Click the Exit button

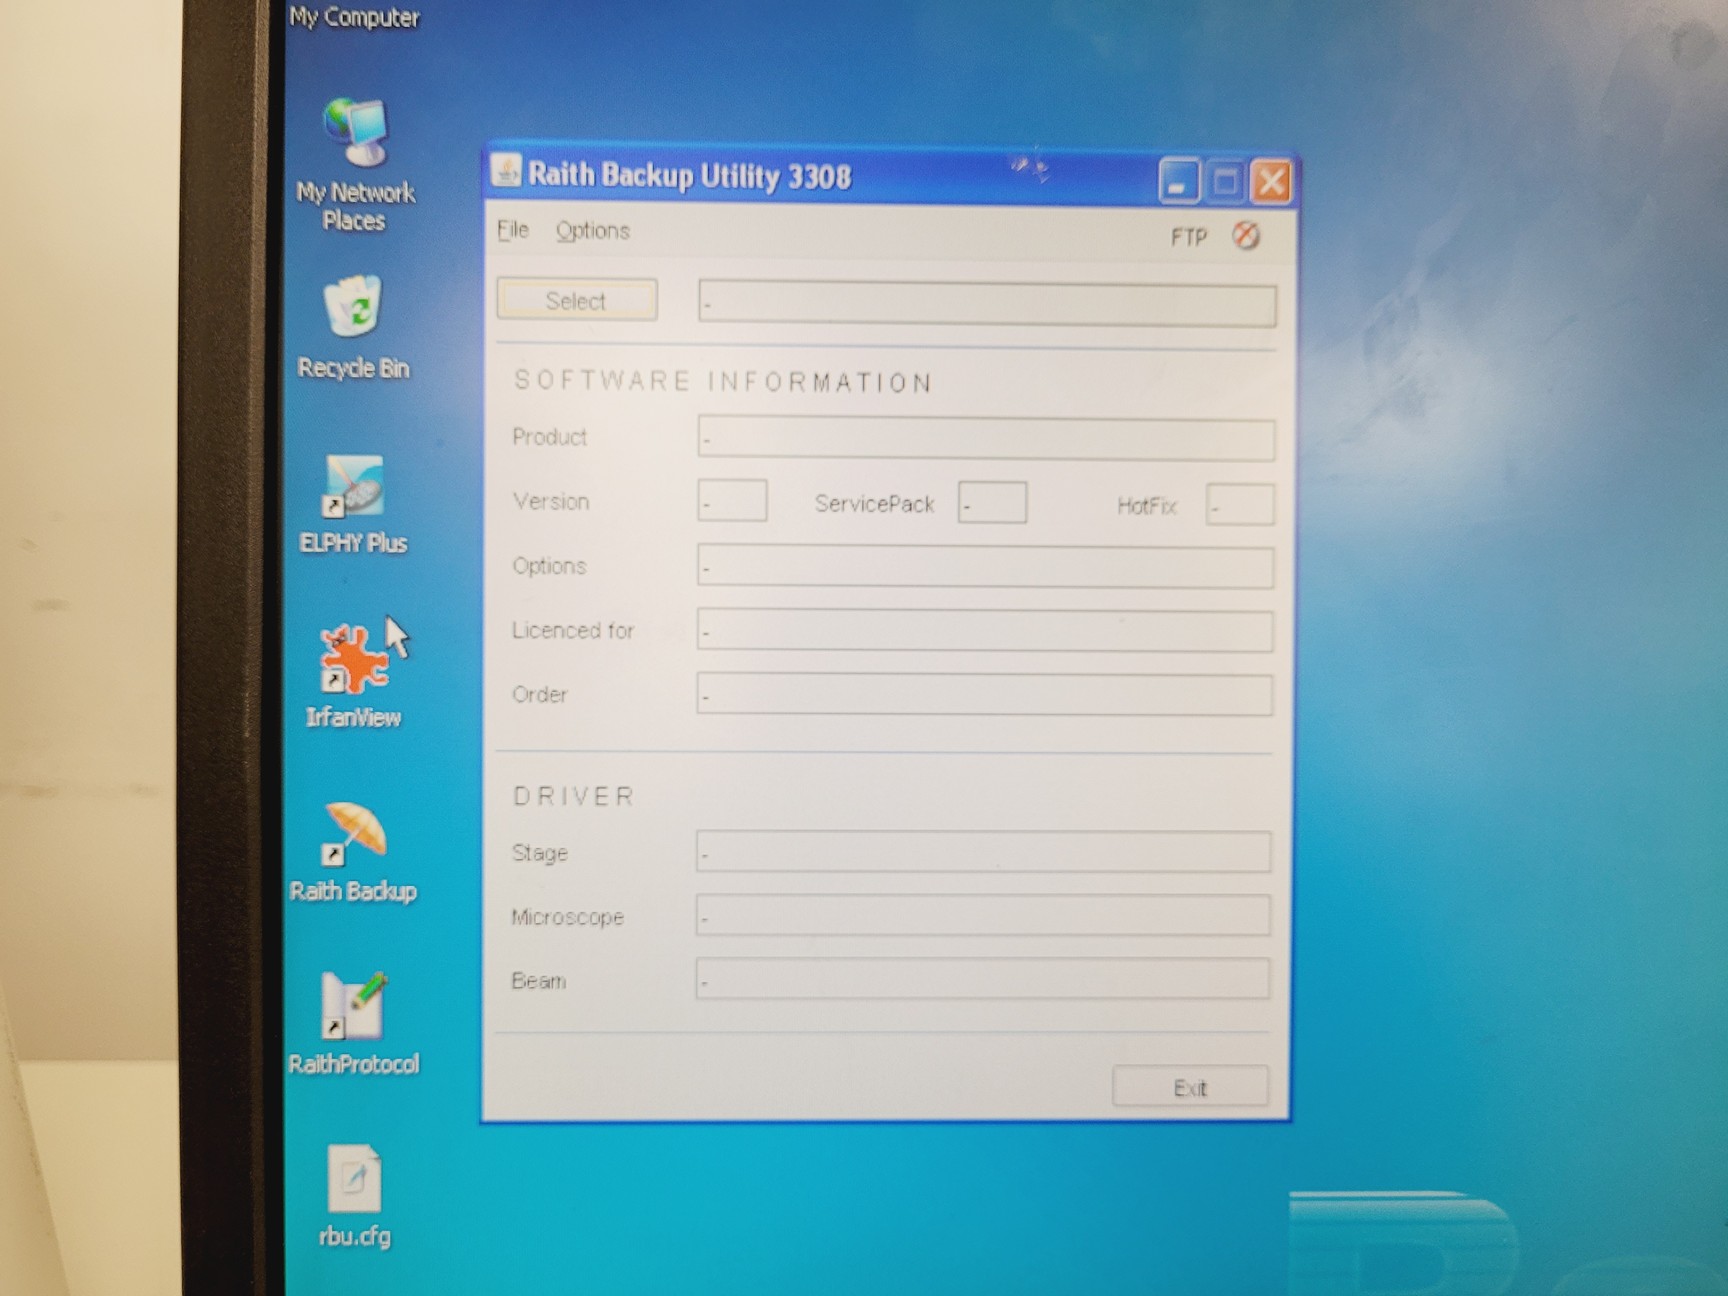point(1190,1087)
